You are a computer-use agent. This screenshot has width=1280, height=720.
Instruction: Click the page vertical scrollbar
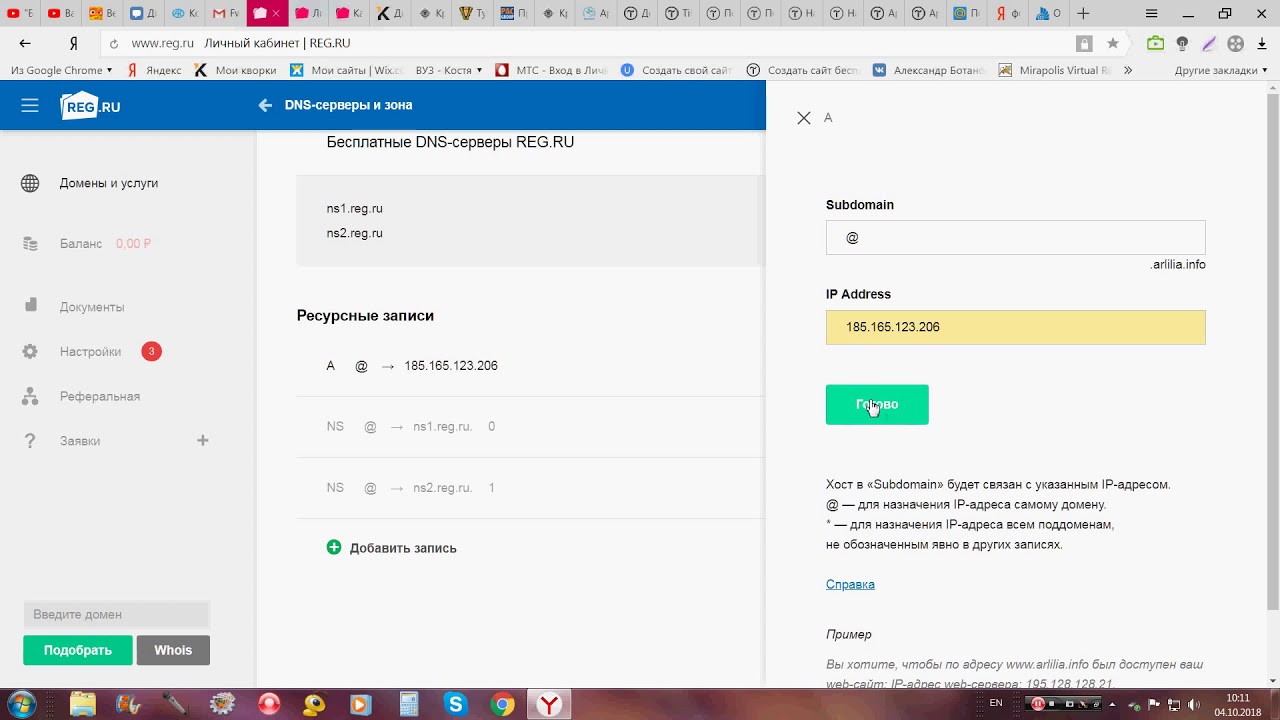(x=1273, y=350)
